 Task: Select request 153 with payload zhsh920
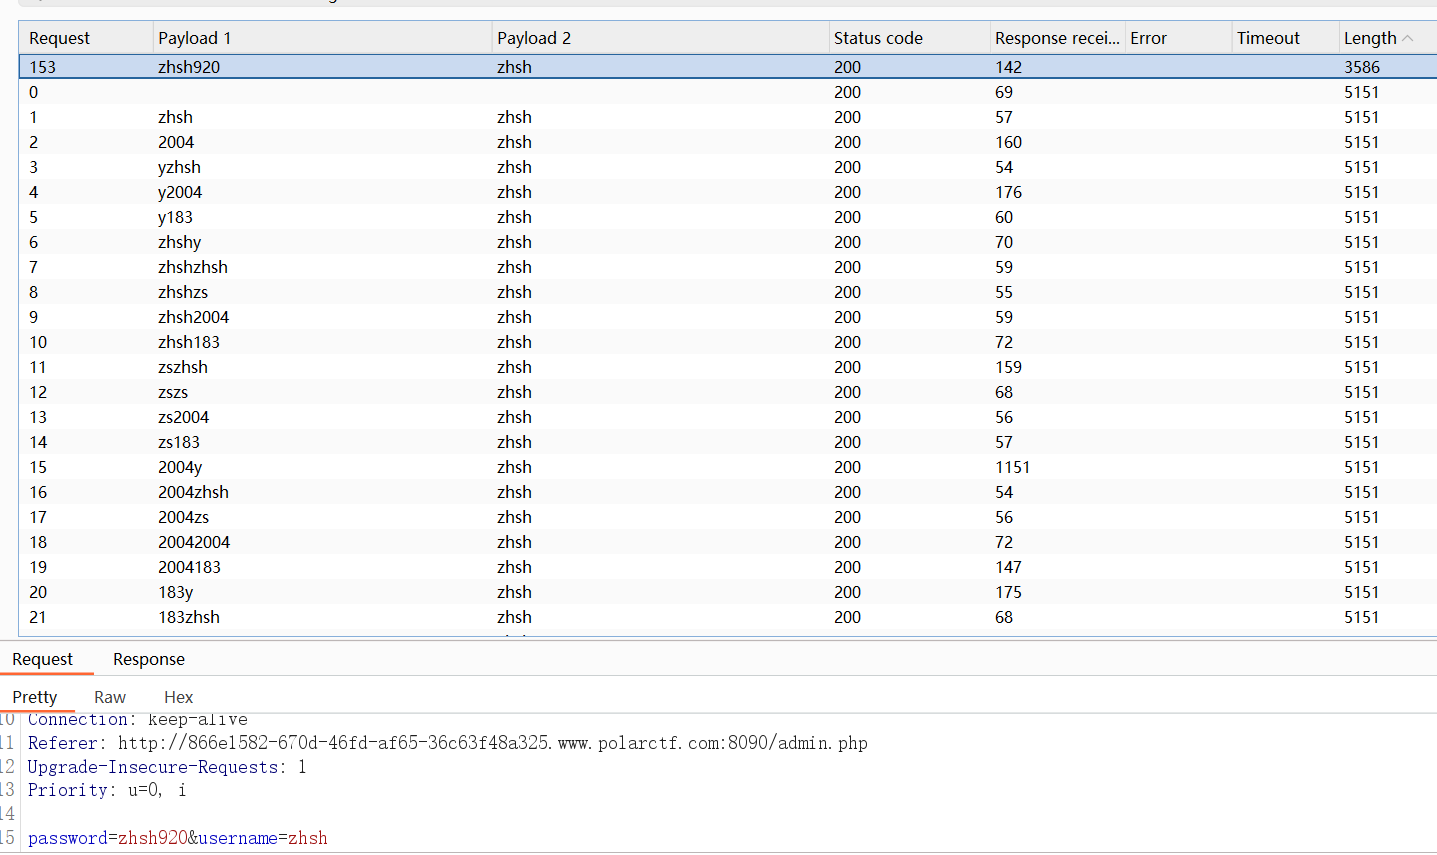(x=189, y=67)
